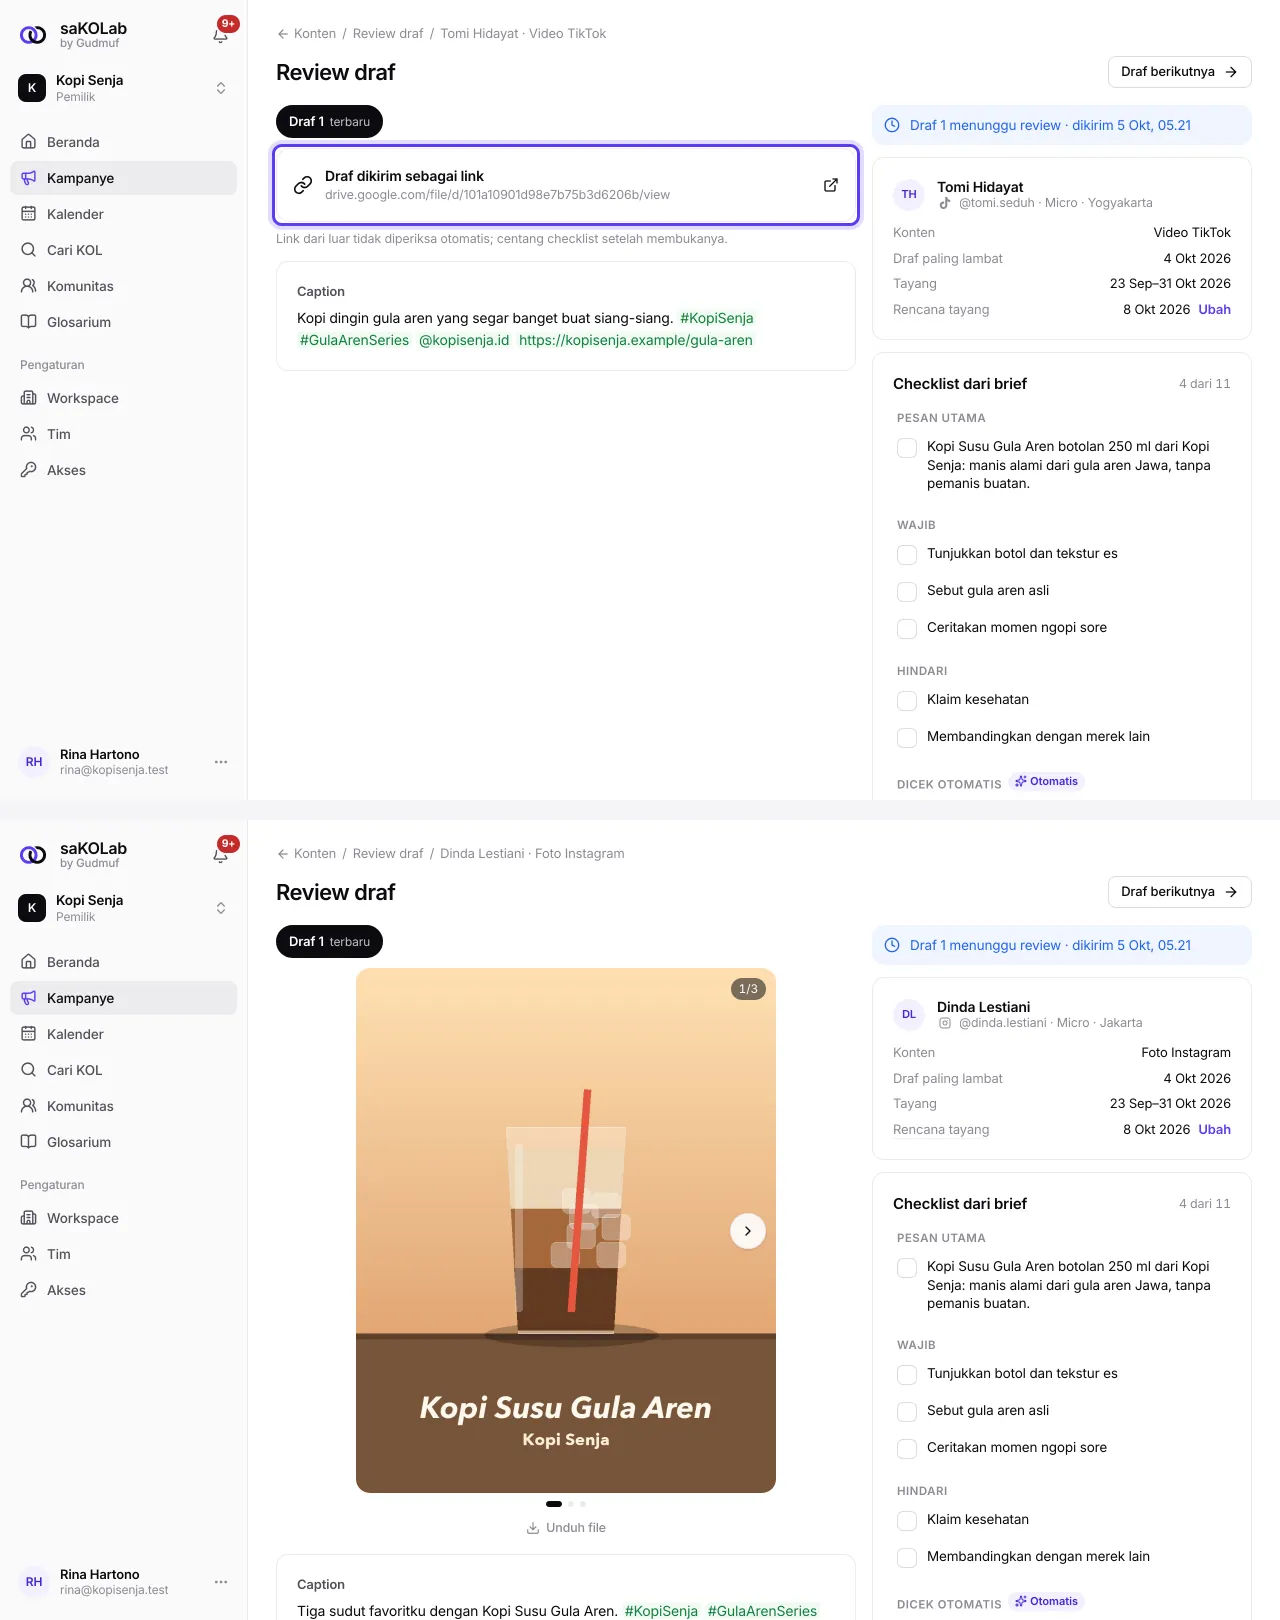Open Komunitas on Dinda Lestiani page sidebar
Screen dimensions: 1280x1620
[x=123, y=1106]
